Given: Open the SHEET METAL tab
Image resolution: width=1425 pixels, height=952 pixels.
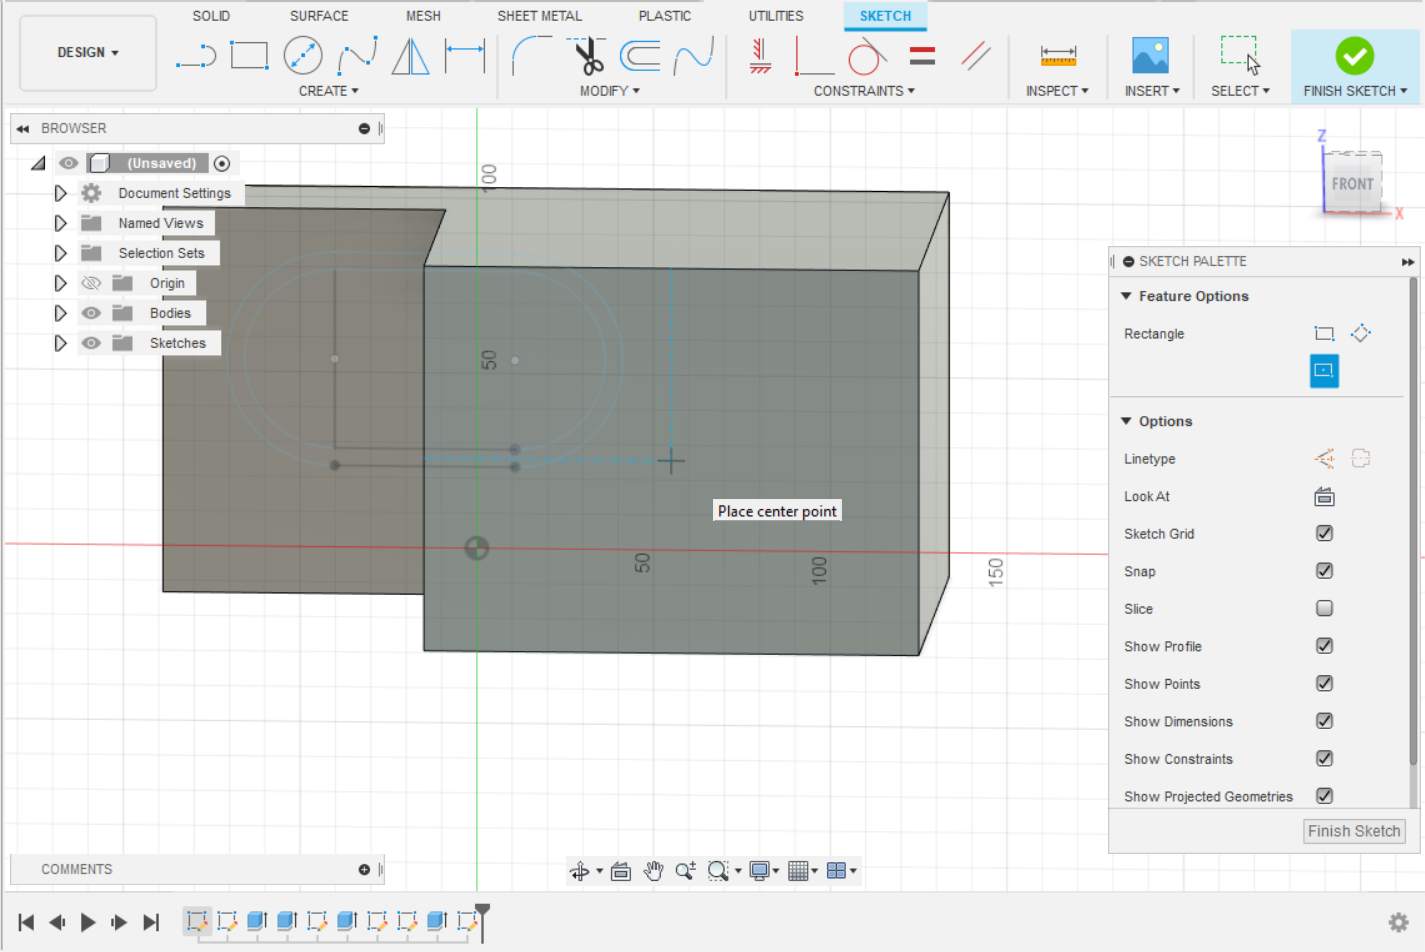Looking at the screenshot, I should pyautogui.click(x=539, y=16).
